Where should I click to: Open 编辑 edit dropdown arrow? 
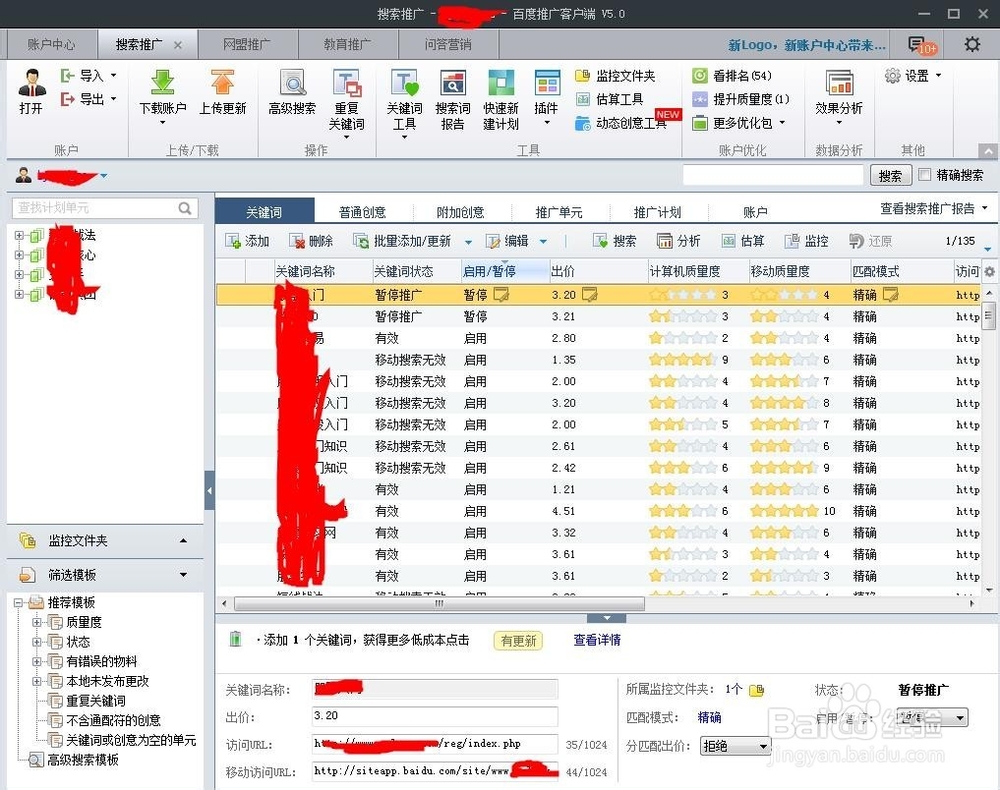543,242
